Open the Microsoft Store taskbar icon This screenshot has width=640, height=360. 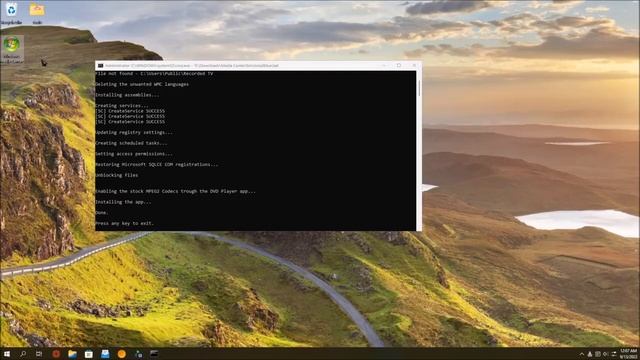coord(89,354)
